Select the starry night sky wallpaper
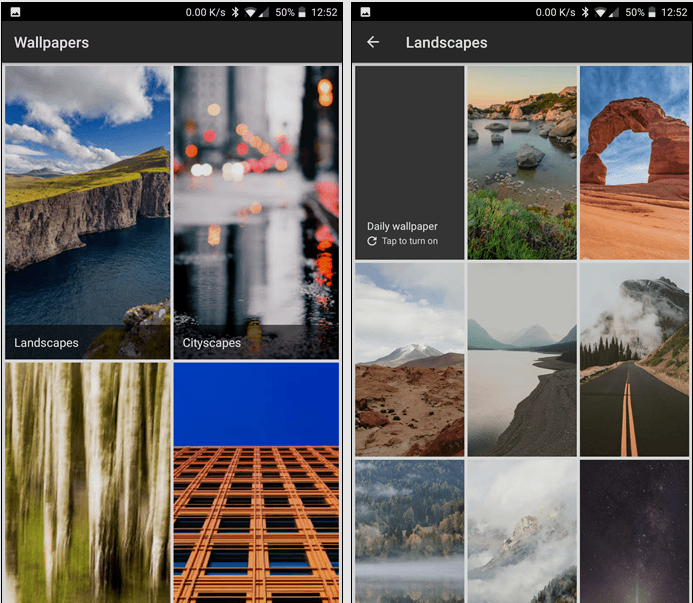This screenshot has height=603, width=693. 635,531
